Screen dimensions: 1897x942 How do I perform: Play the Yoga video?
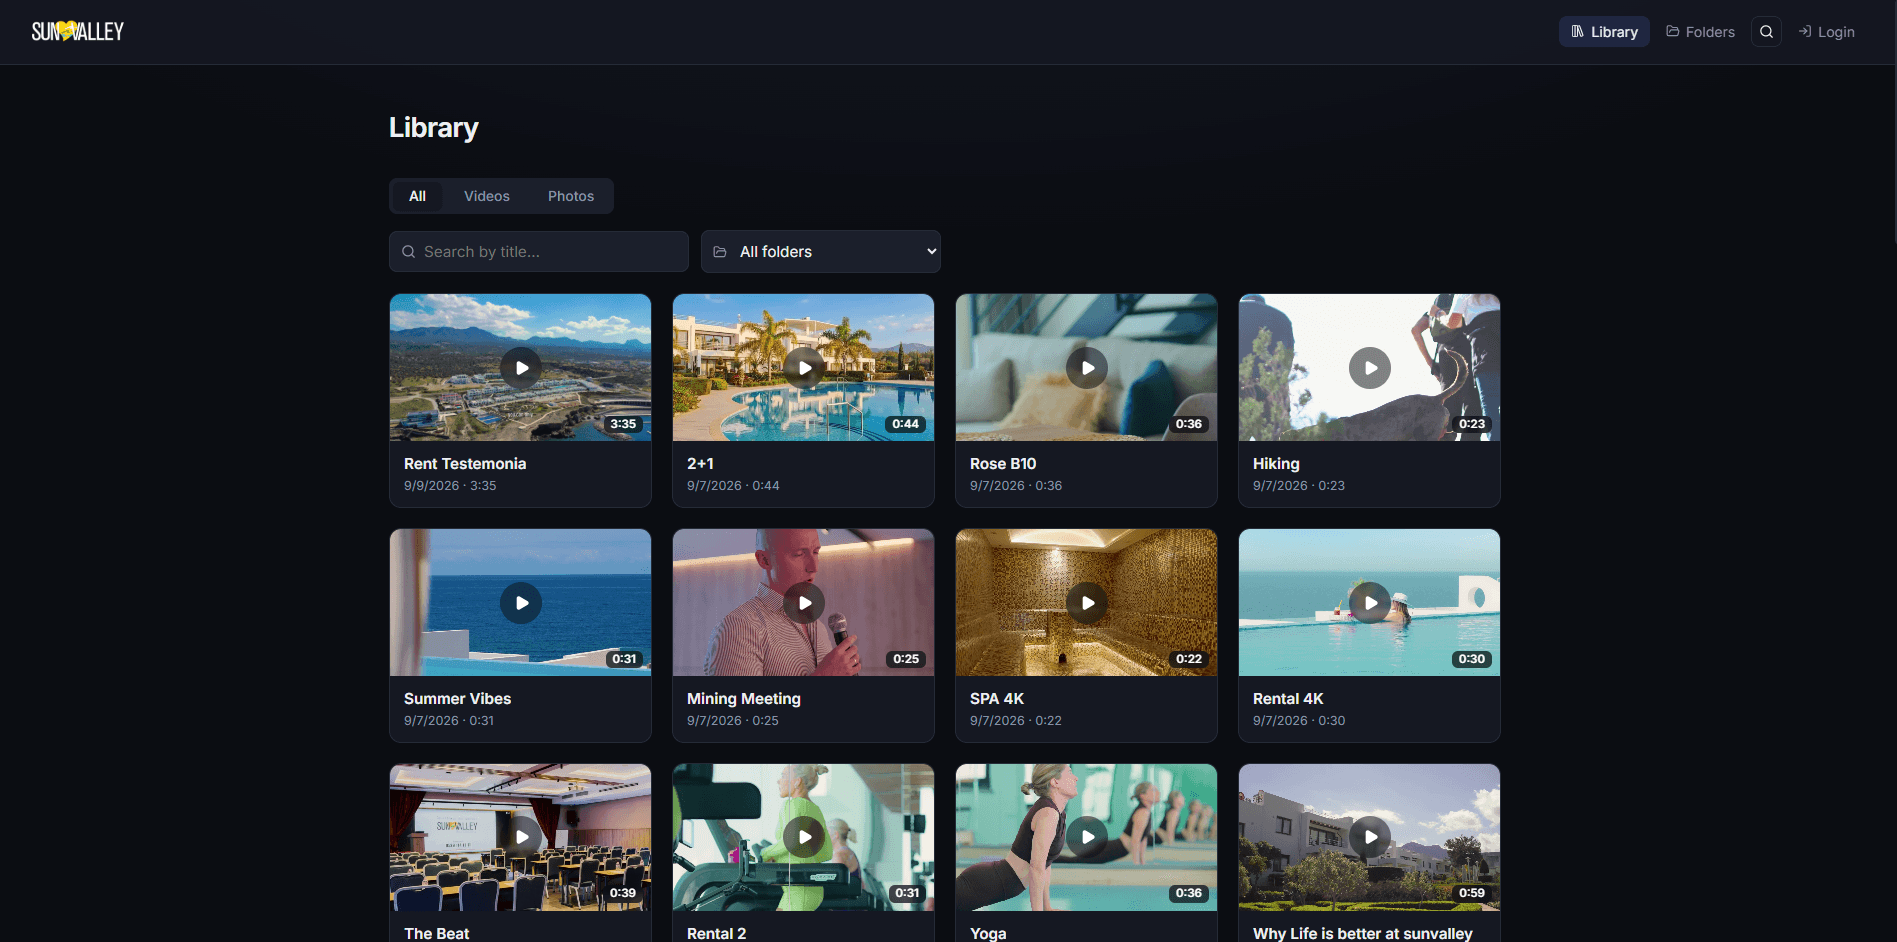[1087, 837]
